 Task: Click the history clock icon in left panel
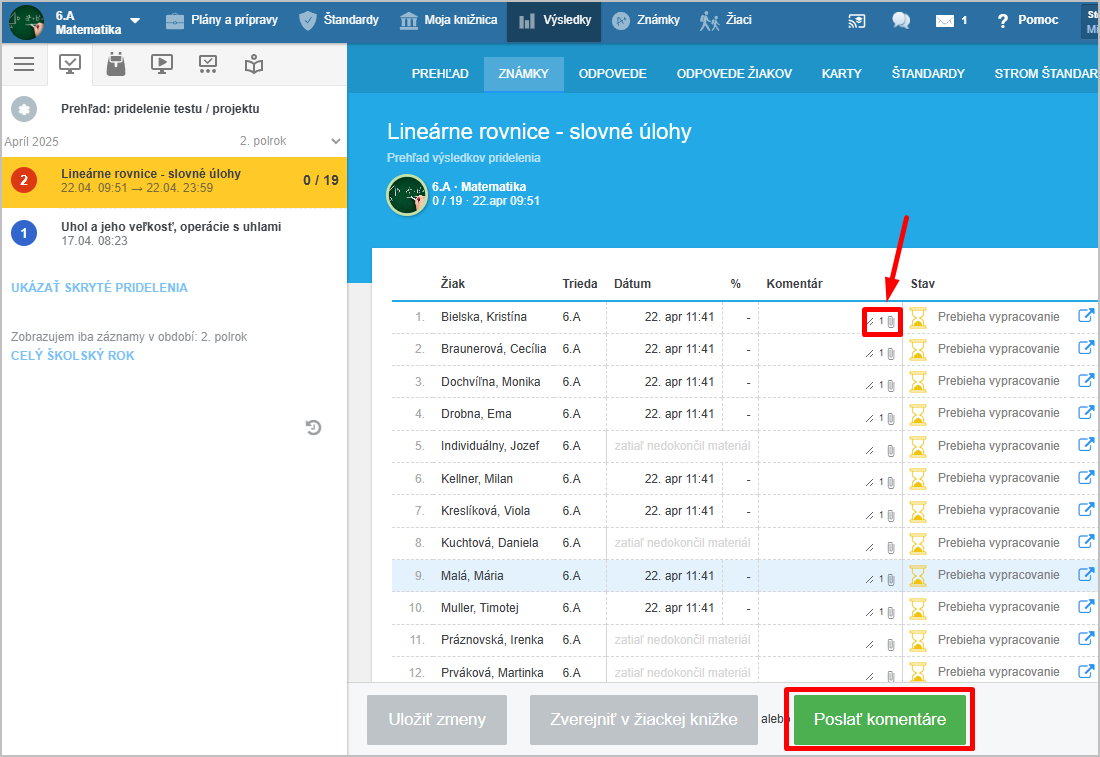click(x=314, y=427)
